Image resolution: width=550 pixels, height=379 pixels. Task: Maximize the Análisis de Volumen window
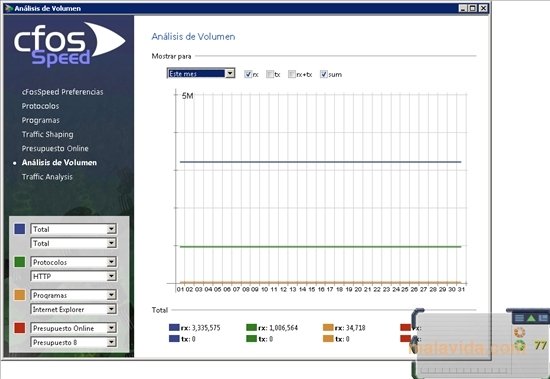coord(472,8)
